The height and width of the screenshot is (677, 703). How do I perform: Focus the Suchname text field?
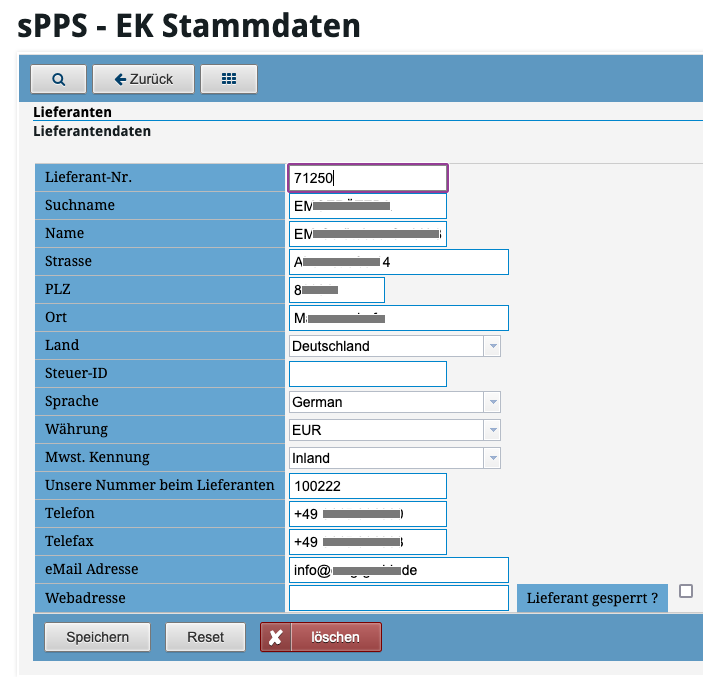pyautogui.click(x=367, y=206)
